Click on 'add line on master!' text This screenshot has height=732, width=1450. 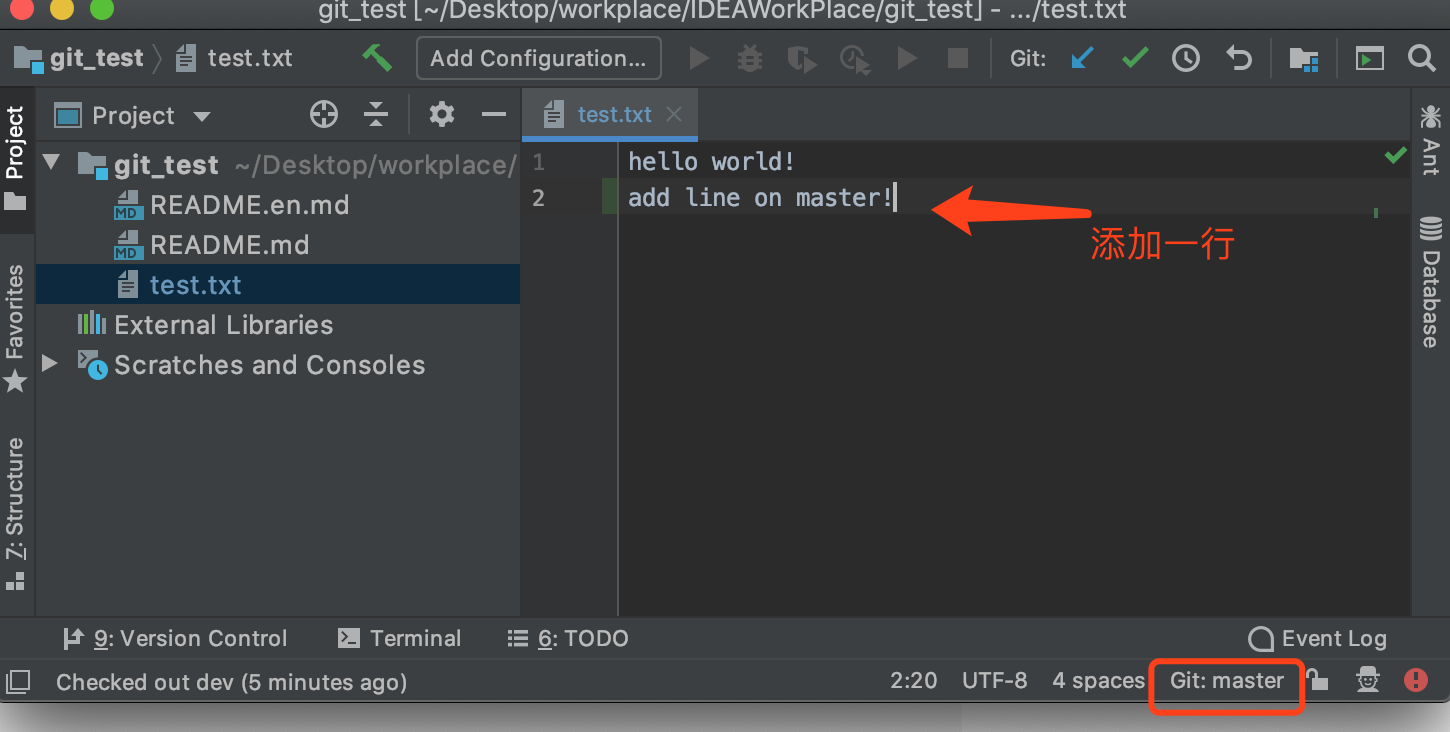pos(760,197)
